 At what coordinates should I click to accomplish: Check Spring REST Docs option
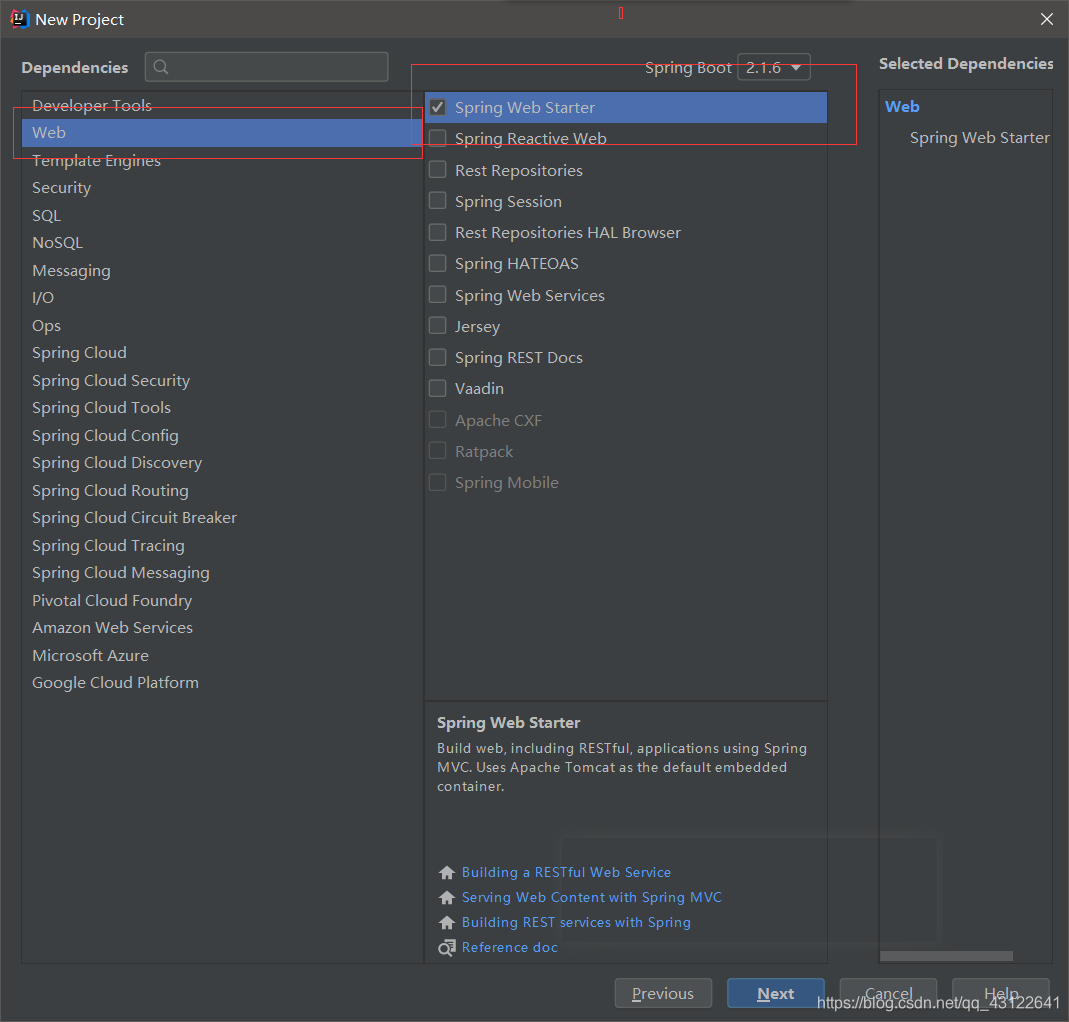(438, 357)
